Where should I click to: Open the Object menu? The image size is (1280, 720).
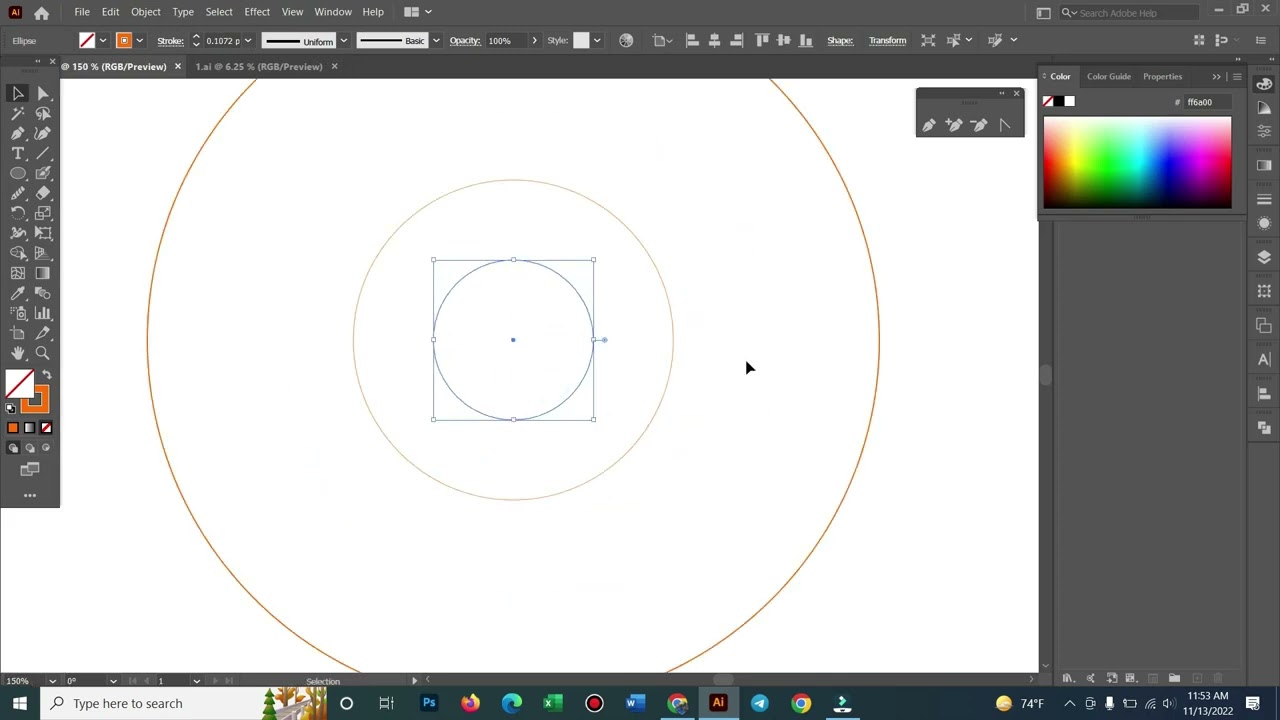click(145, 12)
